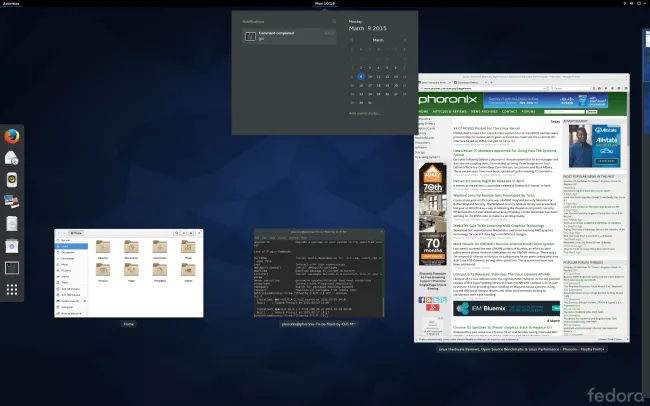Image resolution: width=650 pixels, height=406 pixels.
Task: Select Trash in Files sidebar
Action: (71, 282)
